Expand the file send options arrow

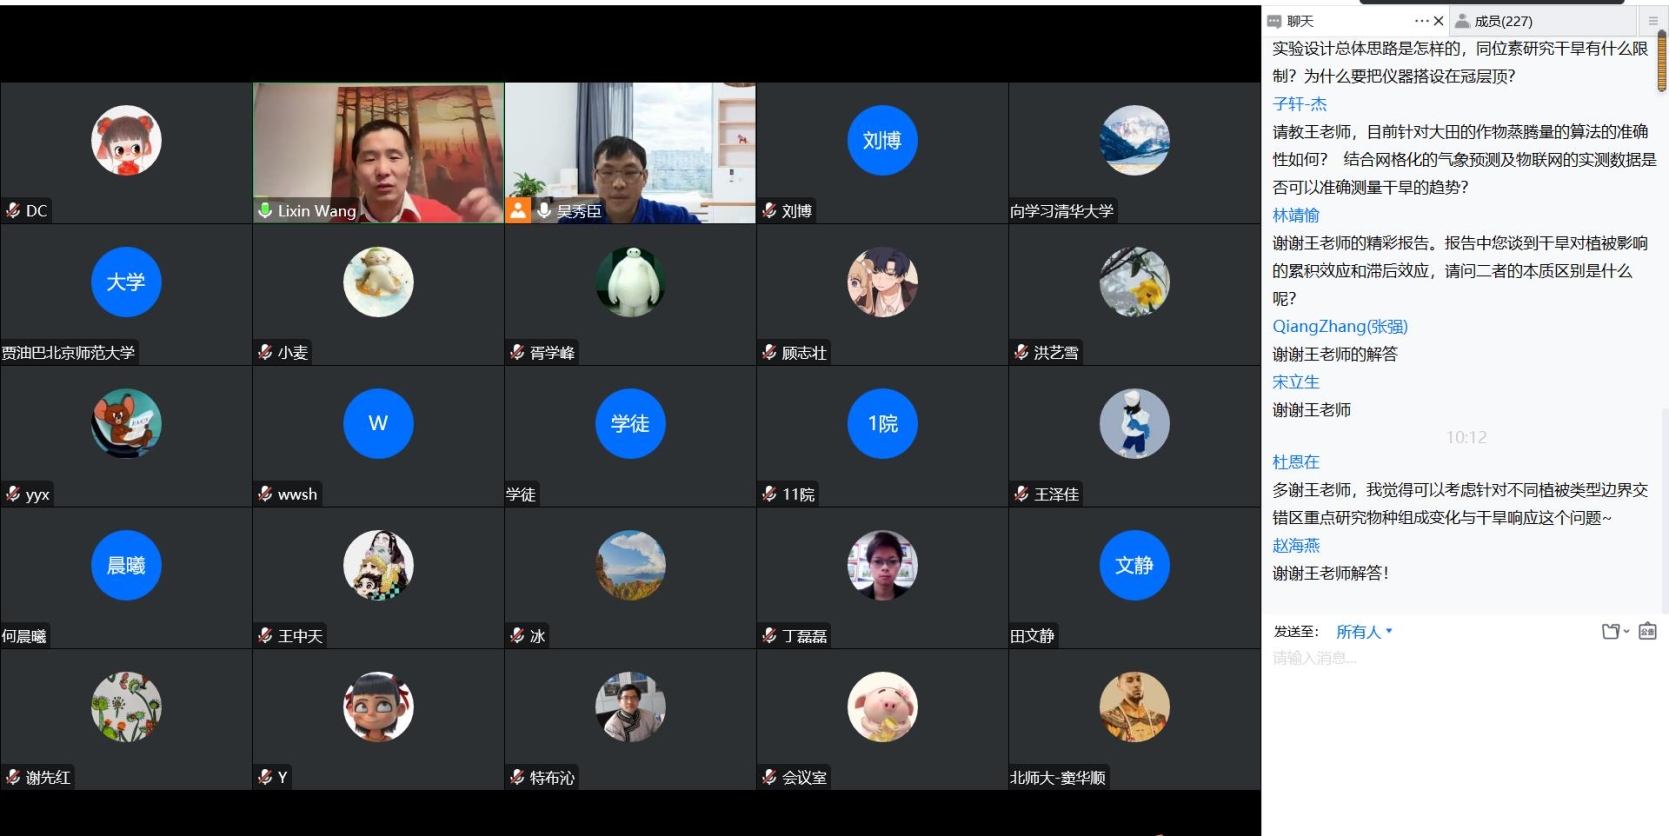click(1626, 631)
